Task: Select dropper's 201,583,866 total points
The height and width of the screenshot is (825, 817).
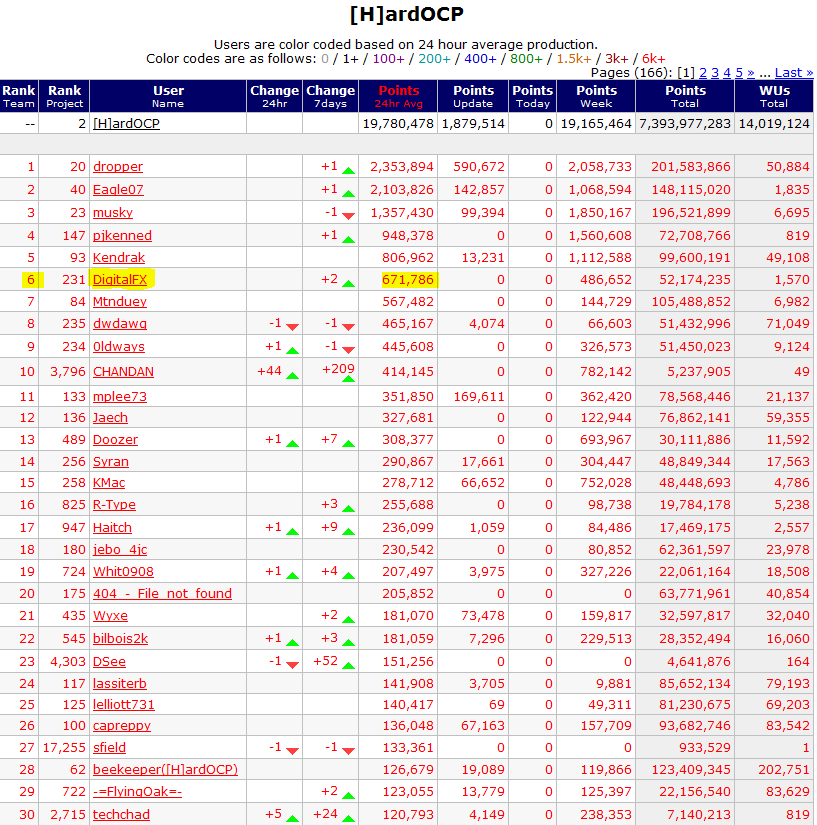Action: [691, 167]
